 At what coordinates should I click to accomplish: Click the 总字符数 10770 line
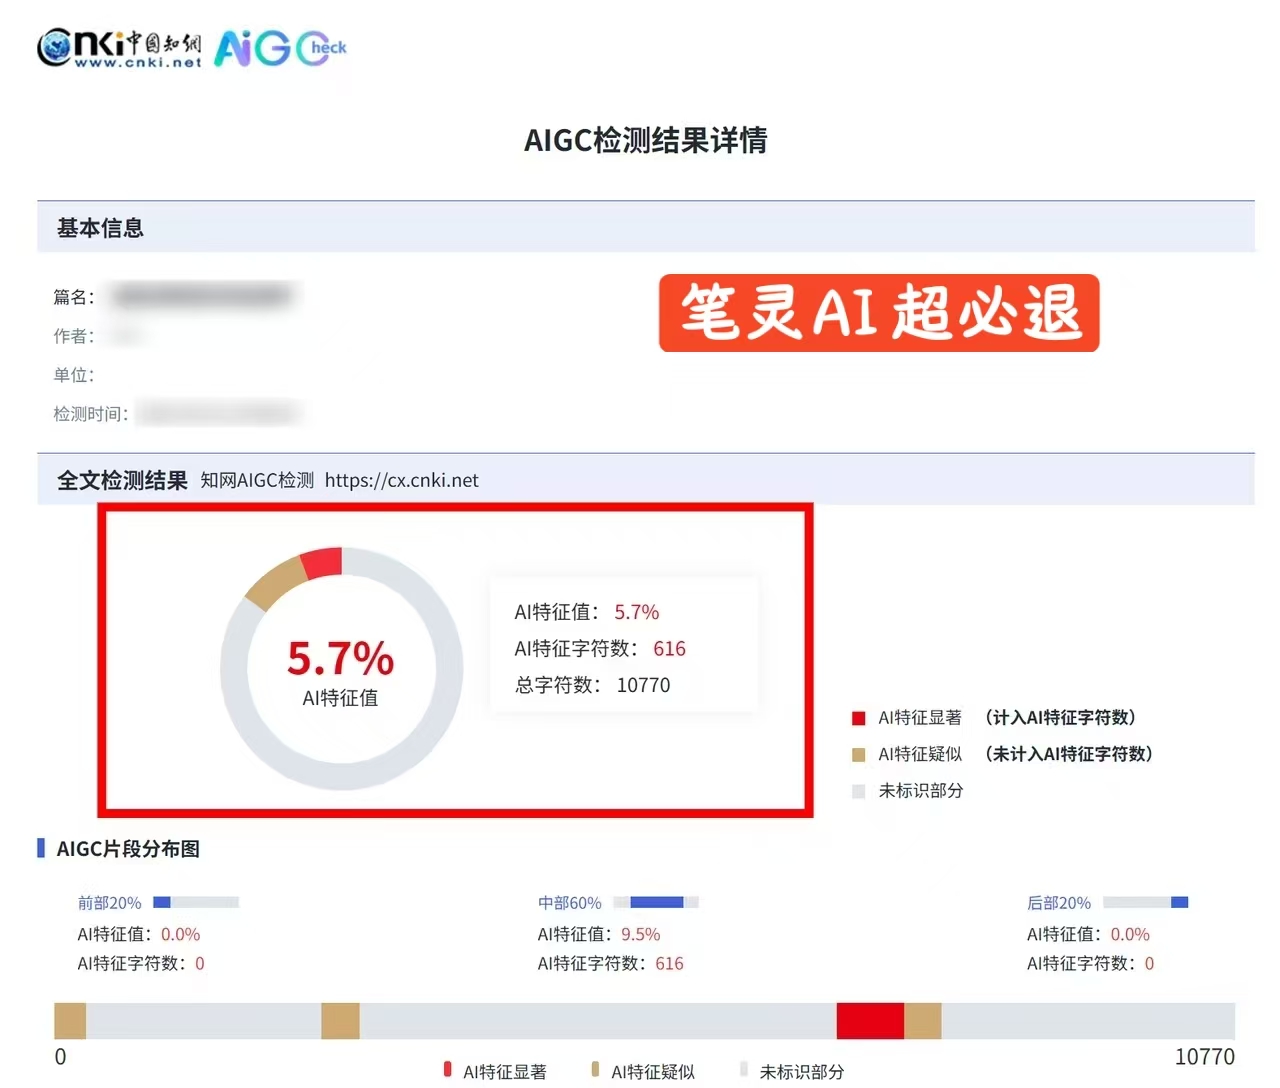click(592, 685)
